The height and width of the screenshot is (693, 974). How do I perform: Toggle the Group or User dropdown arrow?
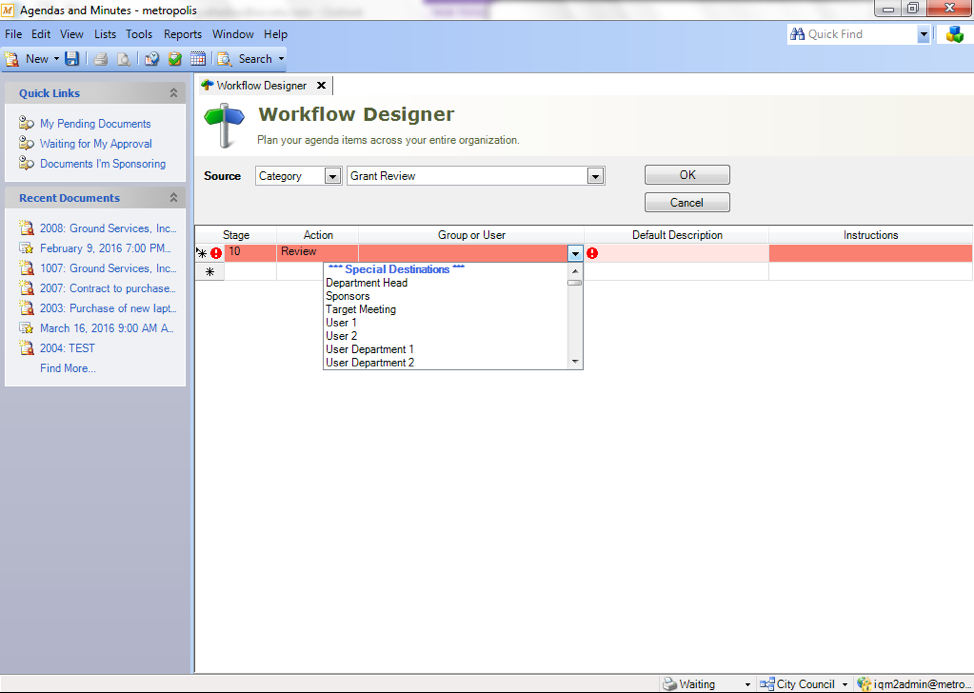coord(575,253)
